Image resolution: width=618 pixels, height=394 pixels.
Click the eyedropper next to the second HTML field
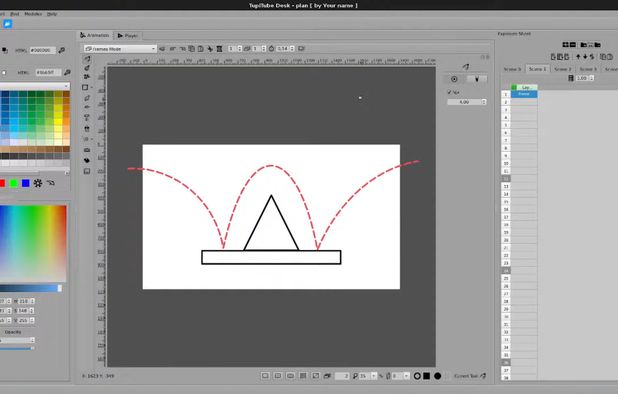pyautogui.click(x=67, y=72)
